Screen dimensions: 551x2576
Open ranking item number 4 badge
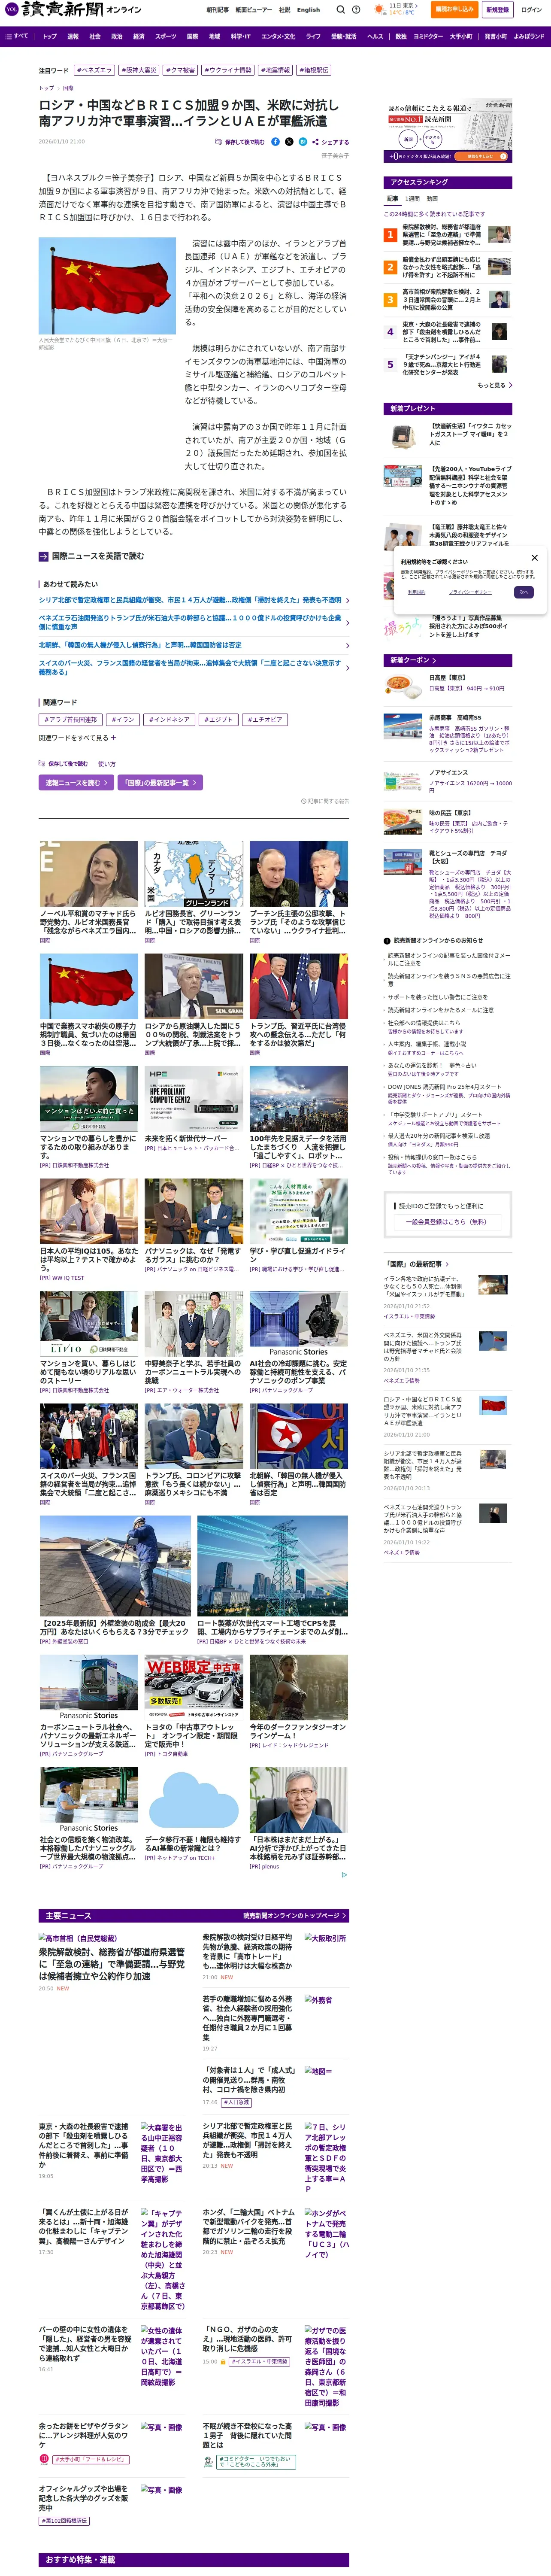(390, 332)
